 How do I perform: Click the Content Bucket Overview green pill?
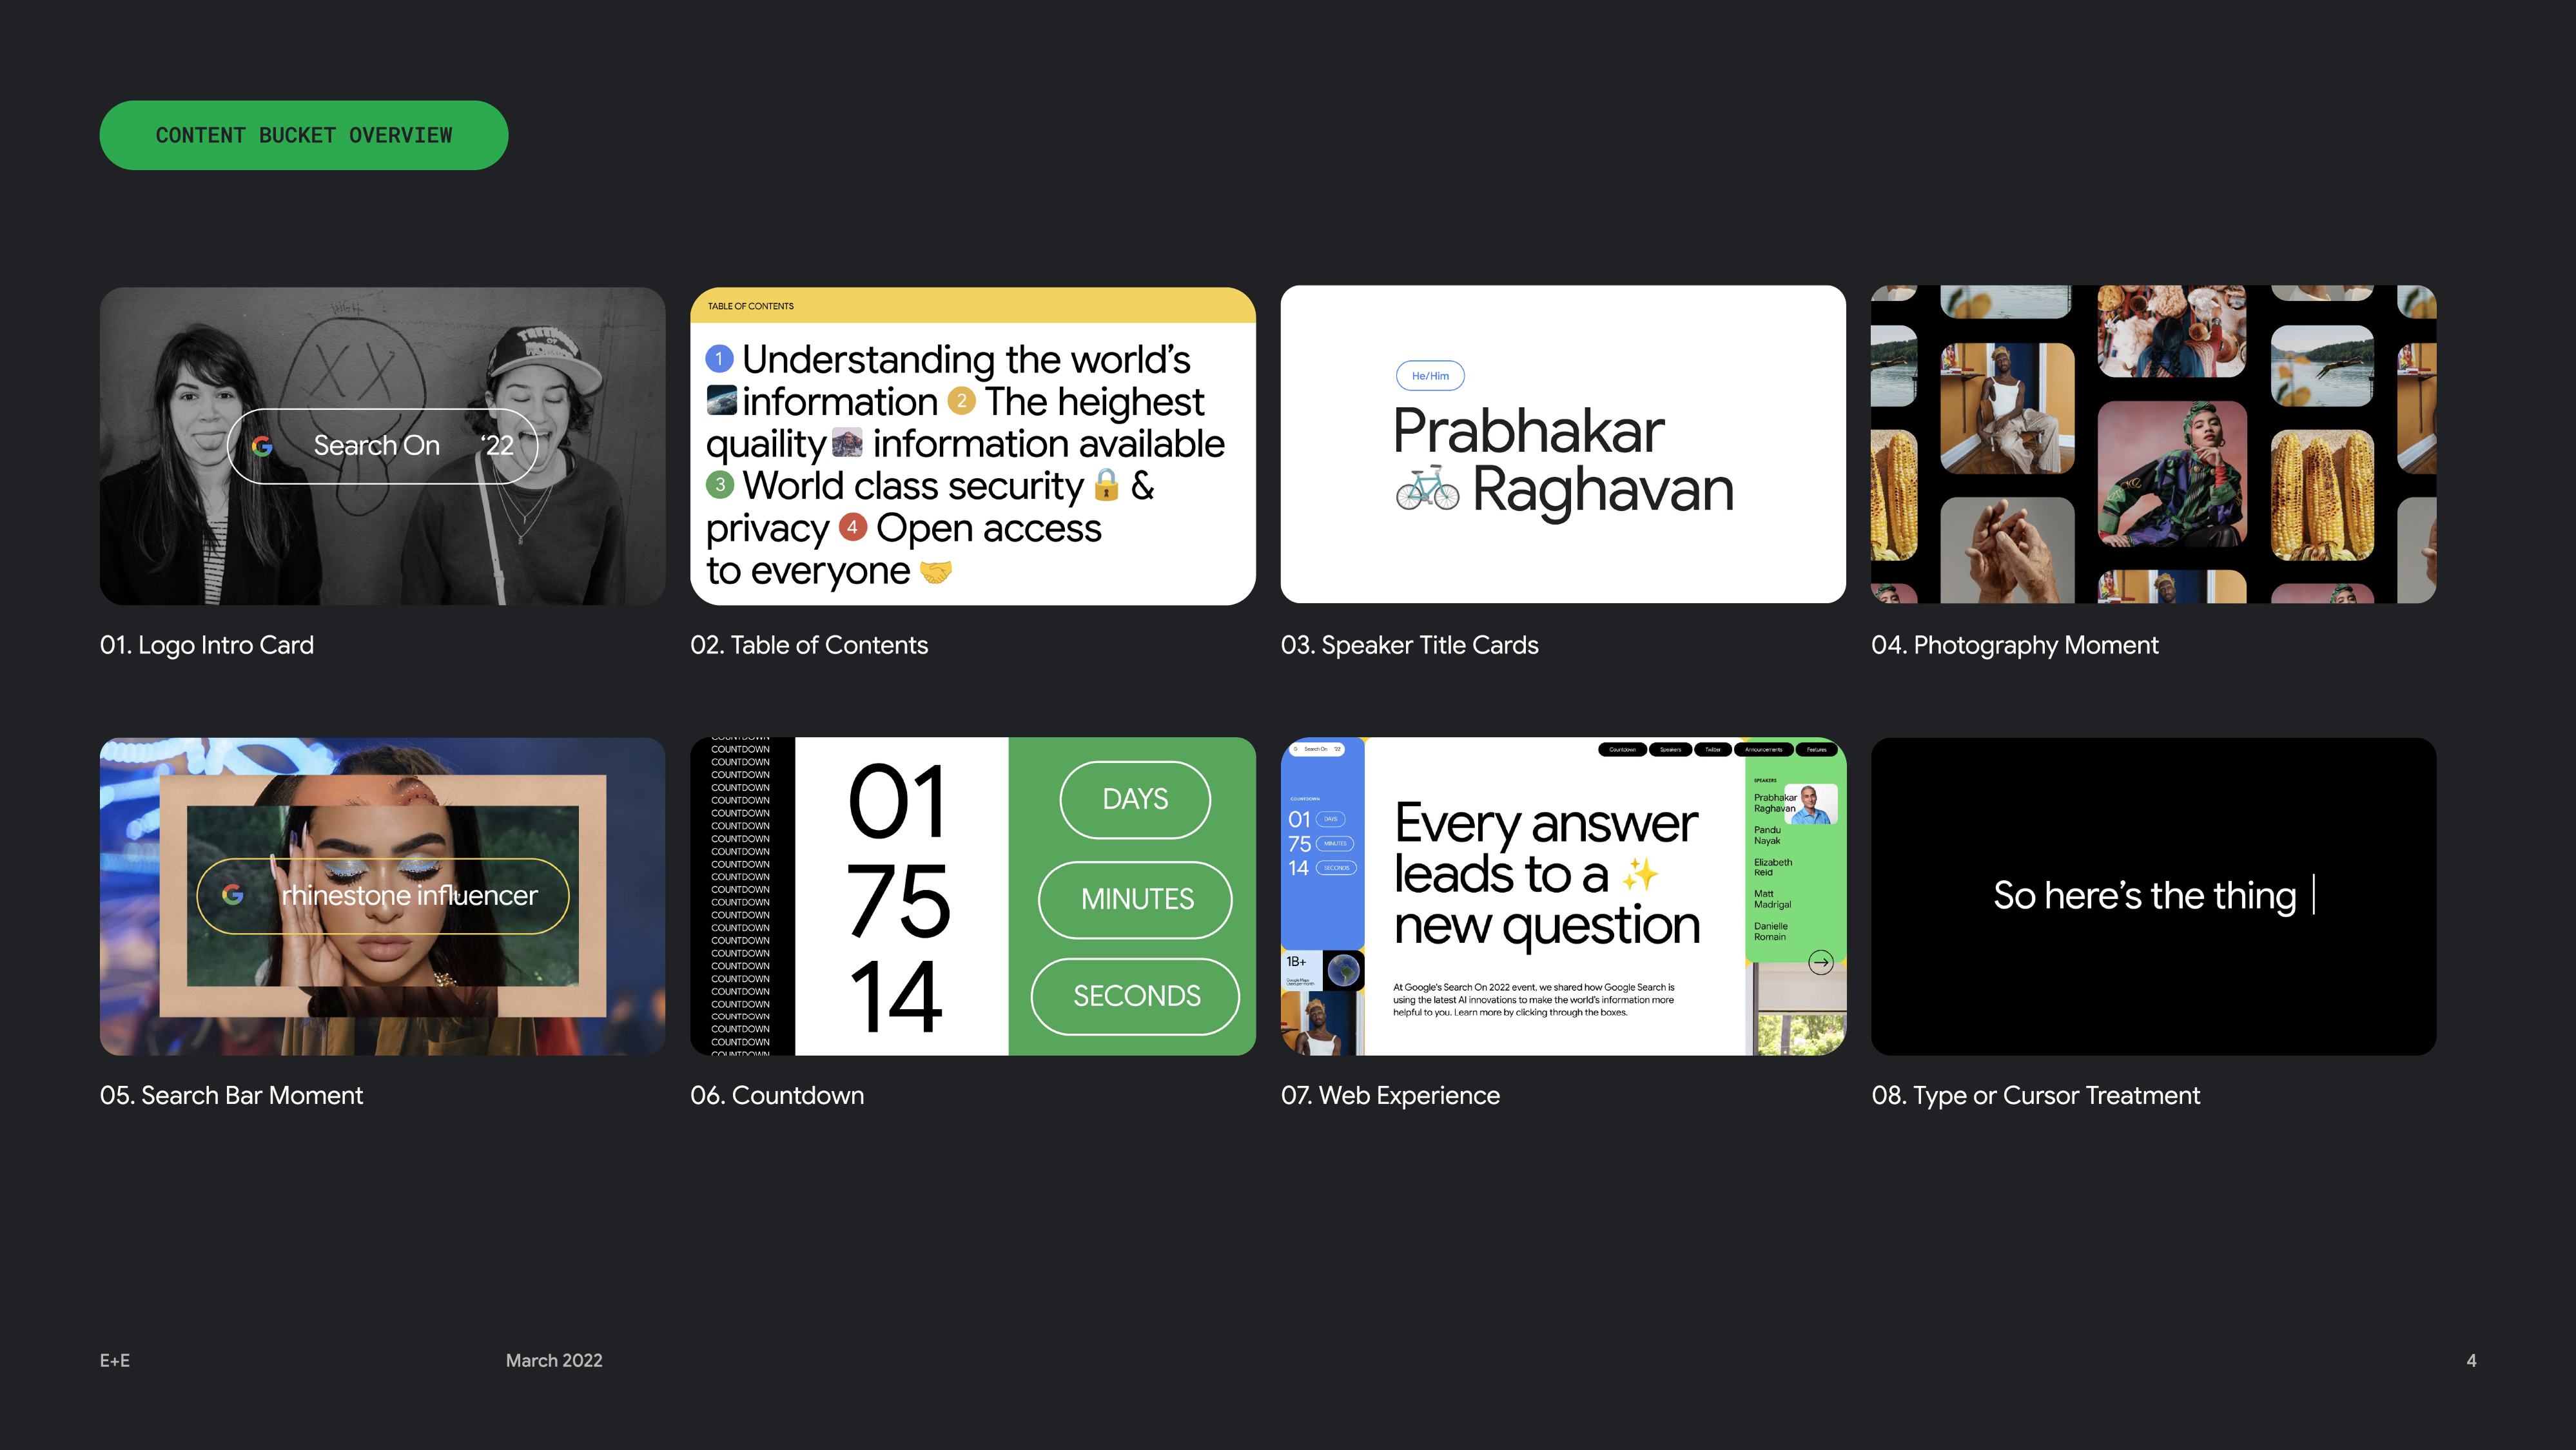click(x=304, y=135)
